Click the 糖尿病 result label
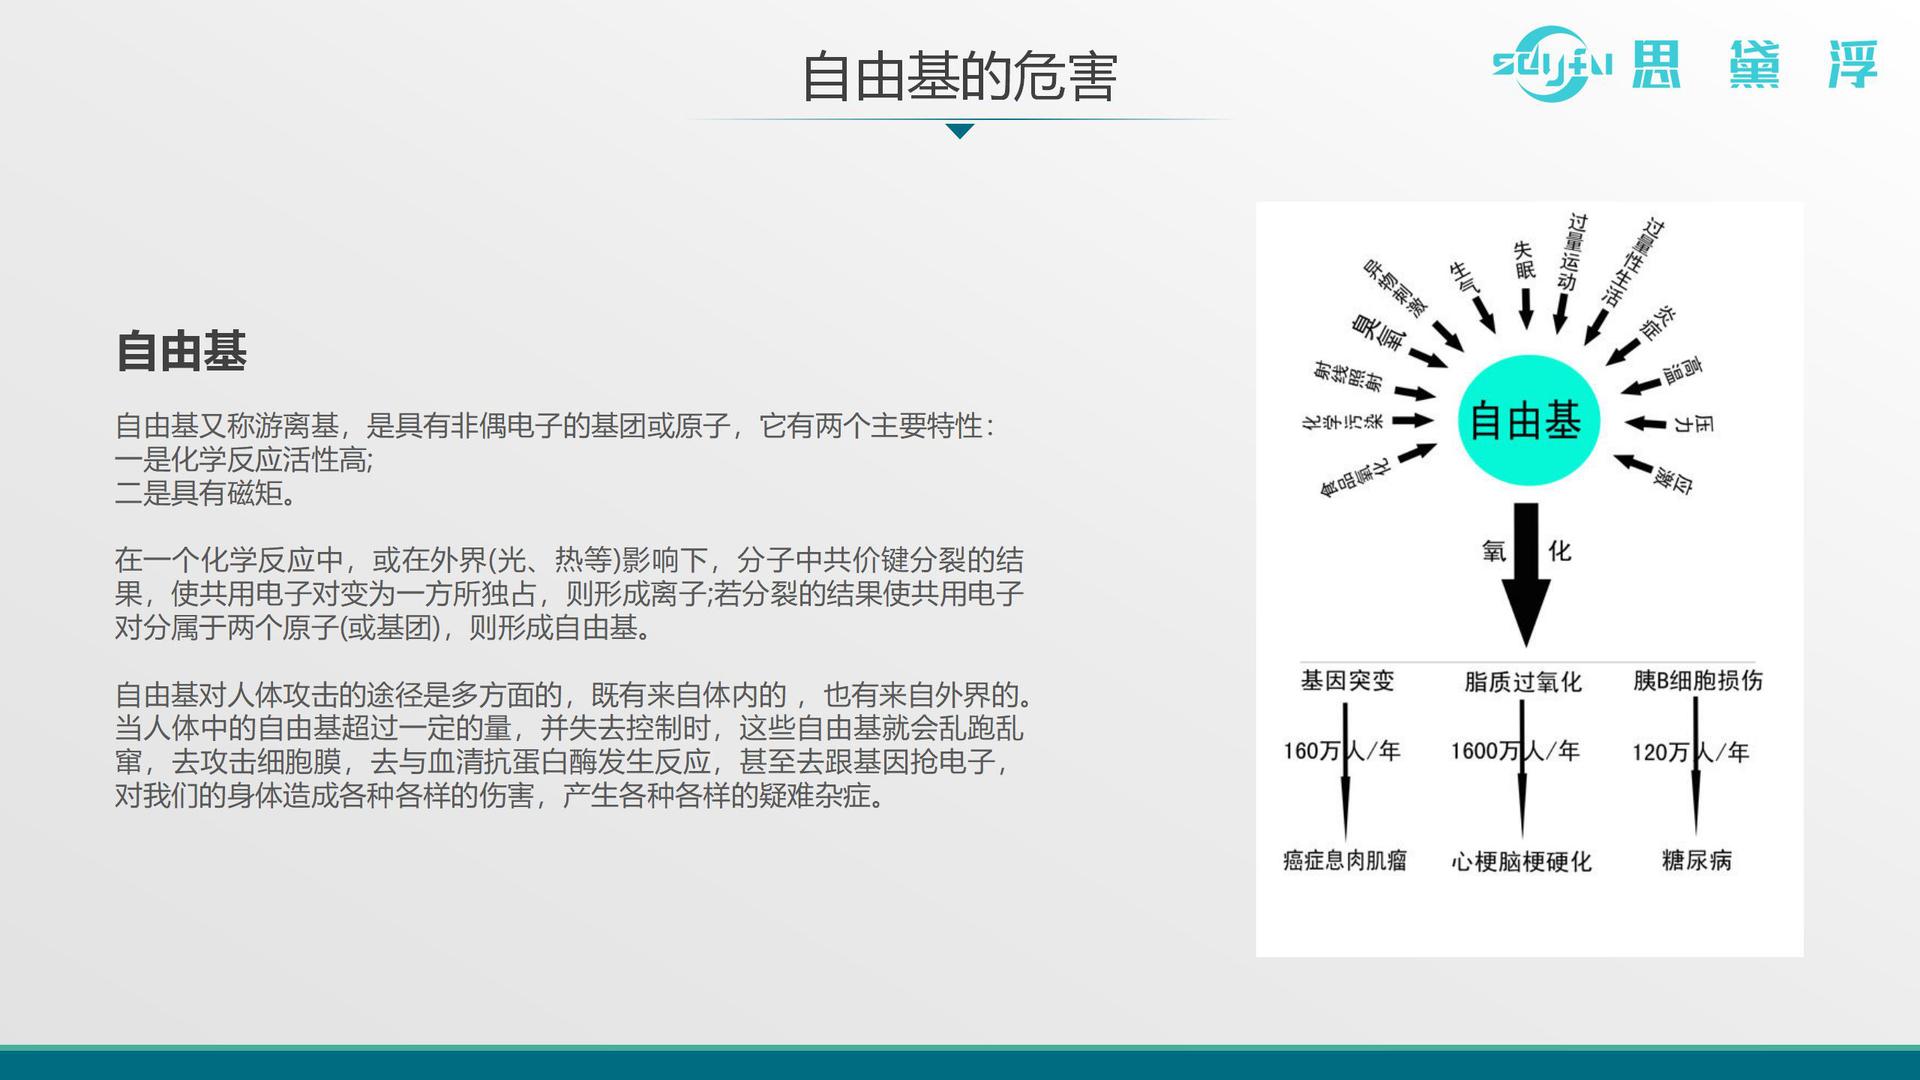Screen dimensions: 1920x1080 1697,860
